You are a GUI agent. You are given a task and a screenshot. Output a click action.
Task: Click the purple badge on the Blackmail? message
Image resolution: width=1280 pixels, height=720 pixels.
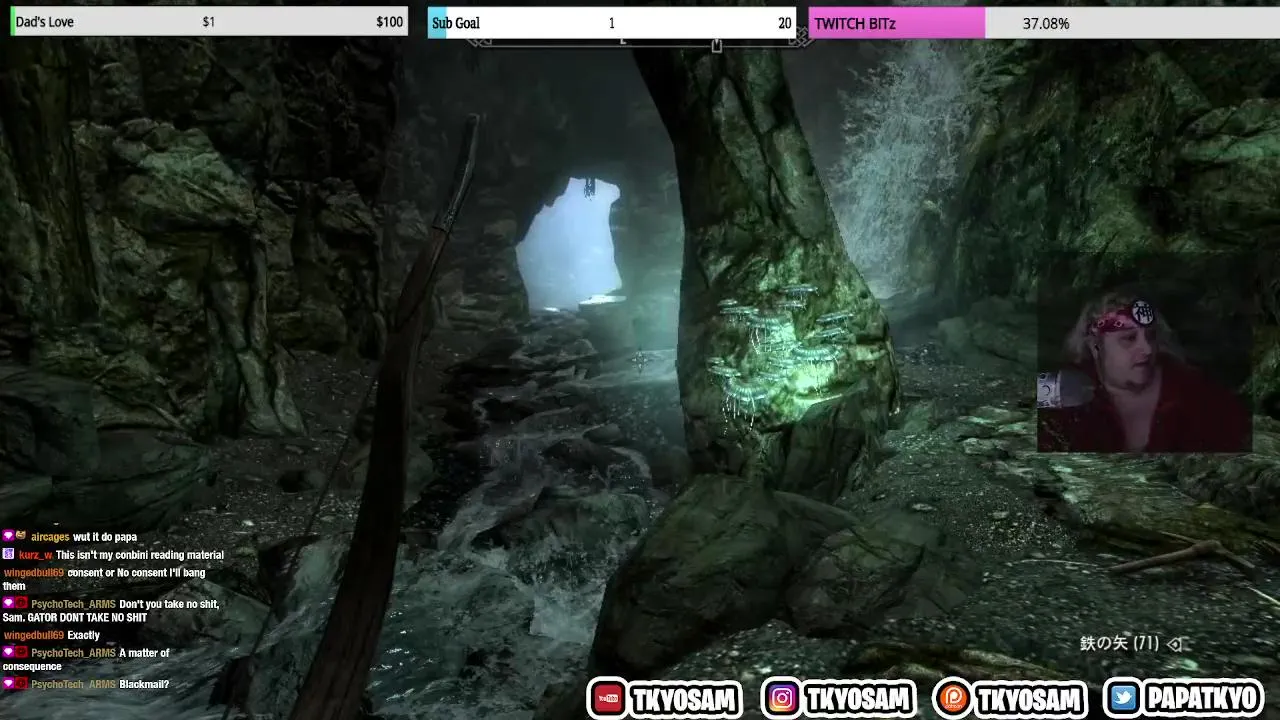pyautogui.click(x=8, y=684)
